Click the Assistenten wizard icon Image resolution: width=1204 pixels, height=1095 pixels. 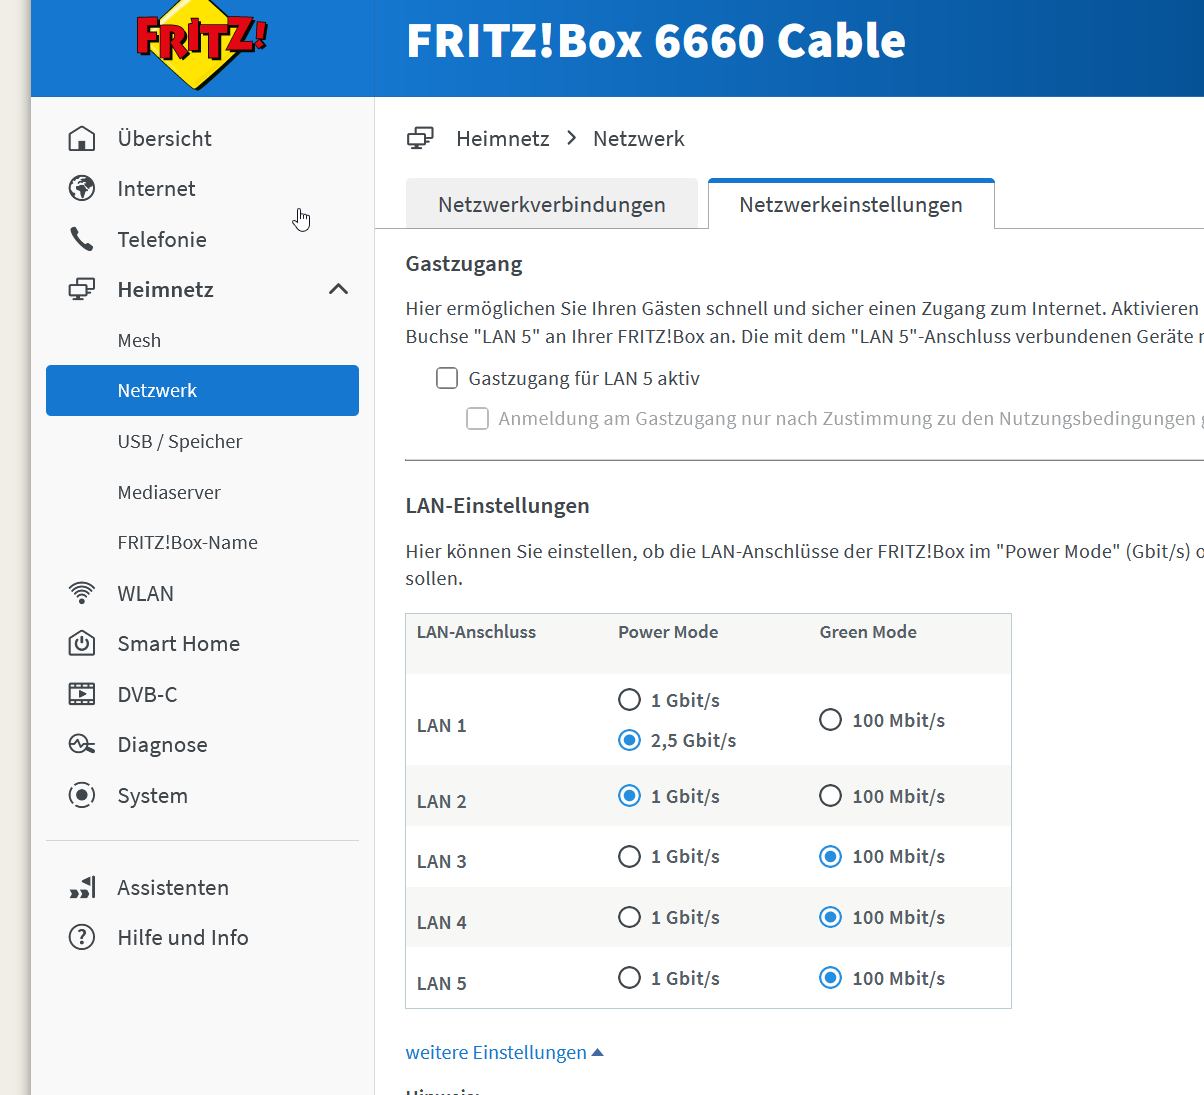tap(82, 887)
